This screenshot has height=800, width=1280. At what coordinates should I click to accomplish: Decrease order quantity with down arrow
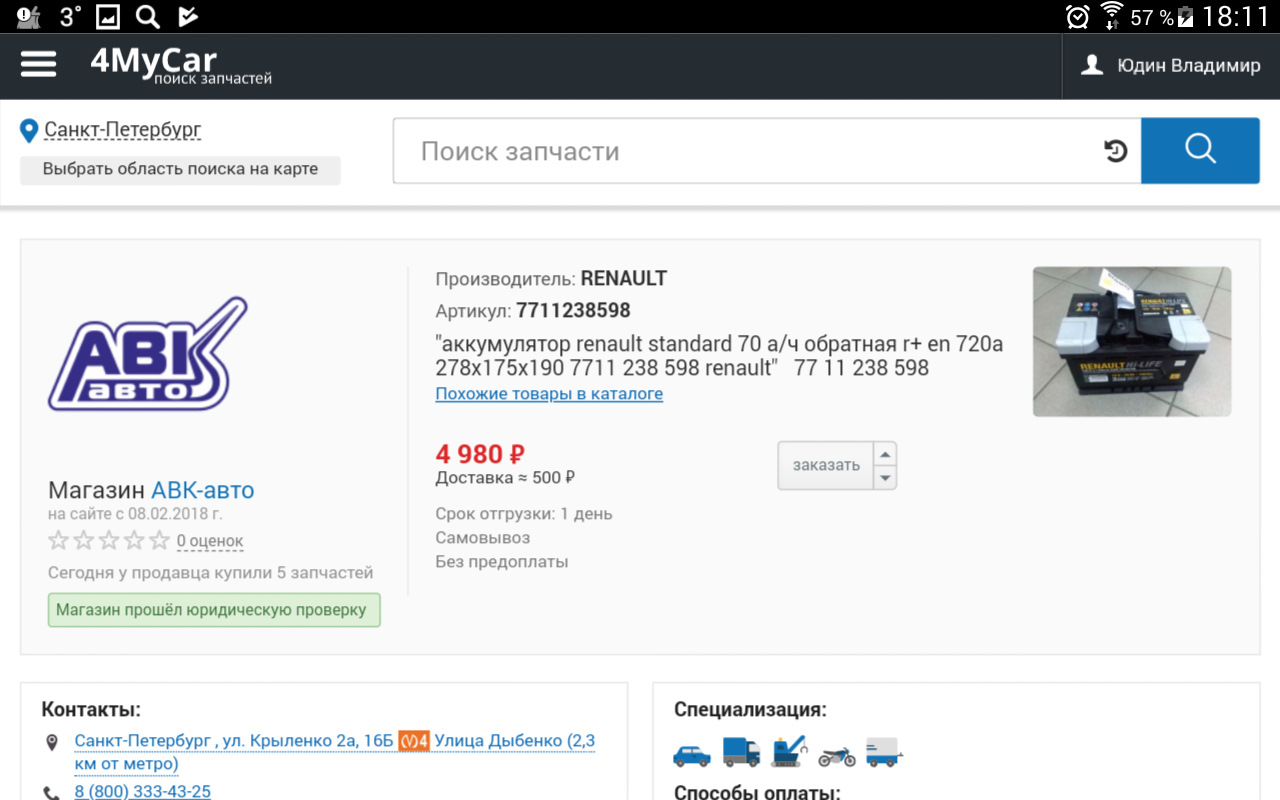pos(884,478)
